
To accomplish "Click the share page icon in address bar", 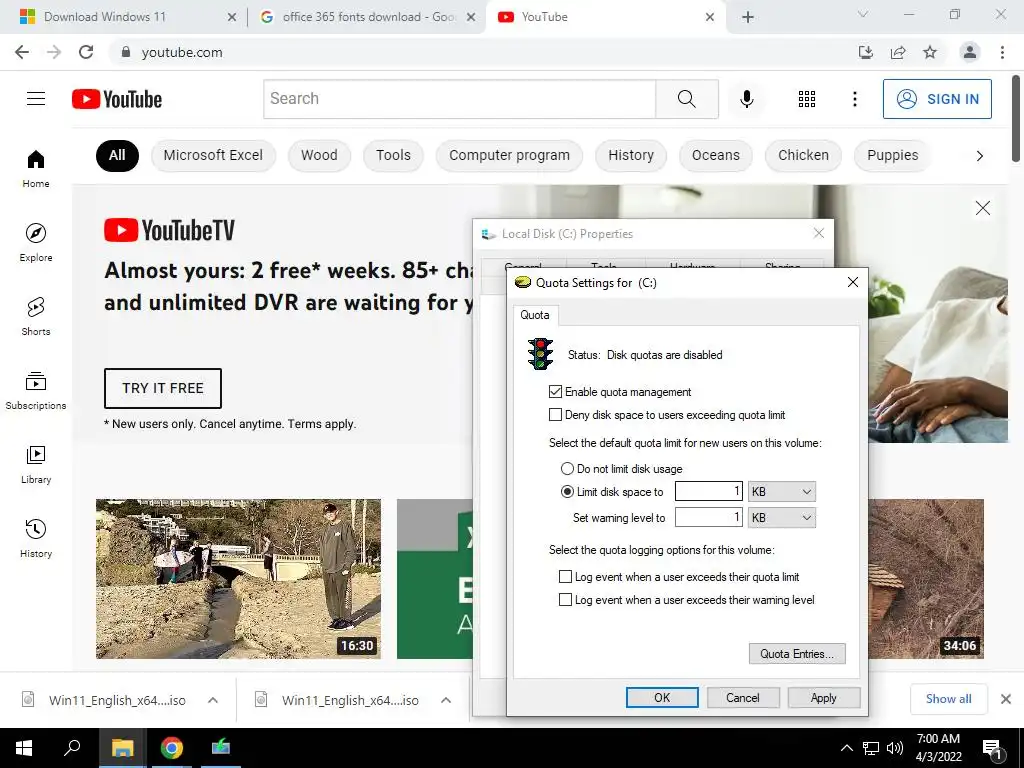I will 898,52.
